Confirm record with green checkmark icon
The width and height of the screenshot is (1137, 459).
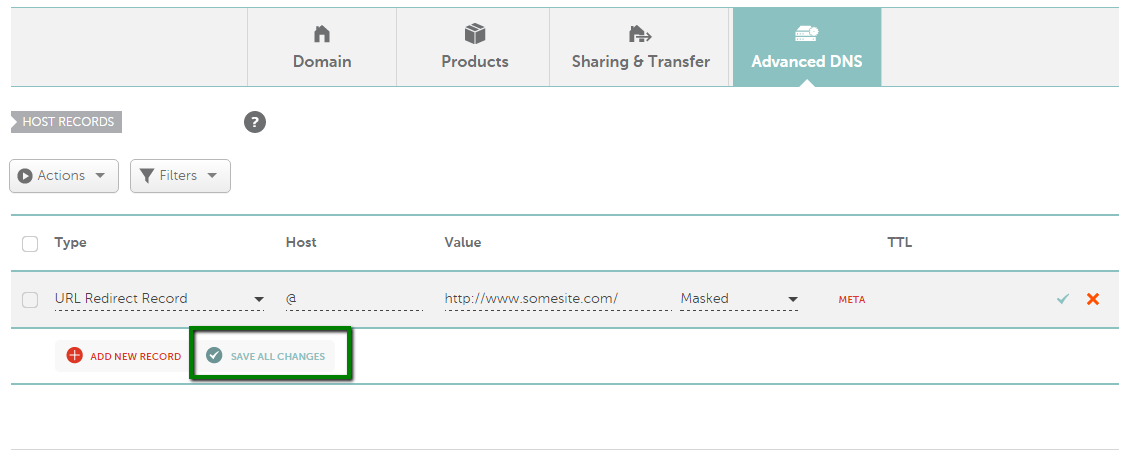[1063, 299]
